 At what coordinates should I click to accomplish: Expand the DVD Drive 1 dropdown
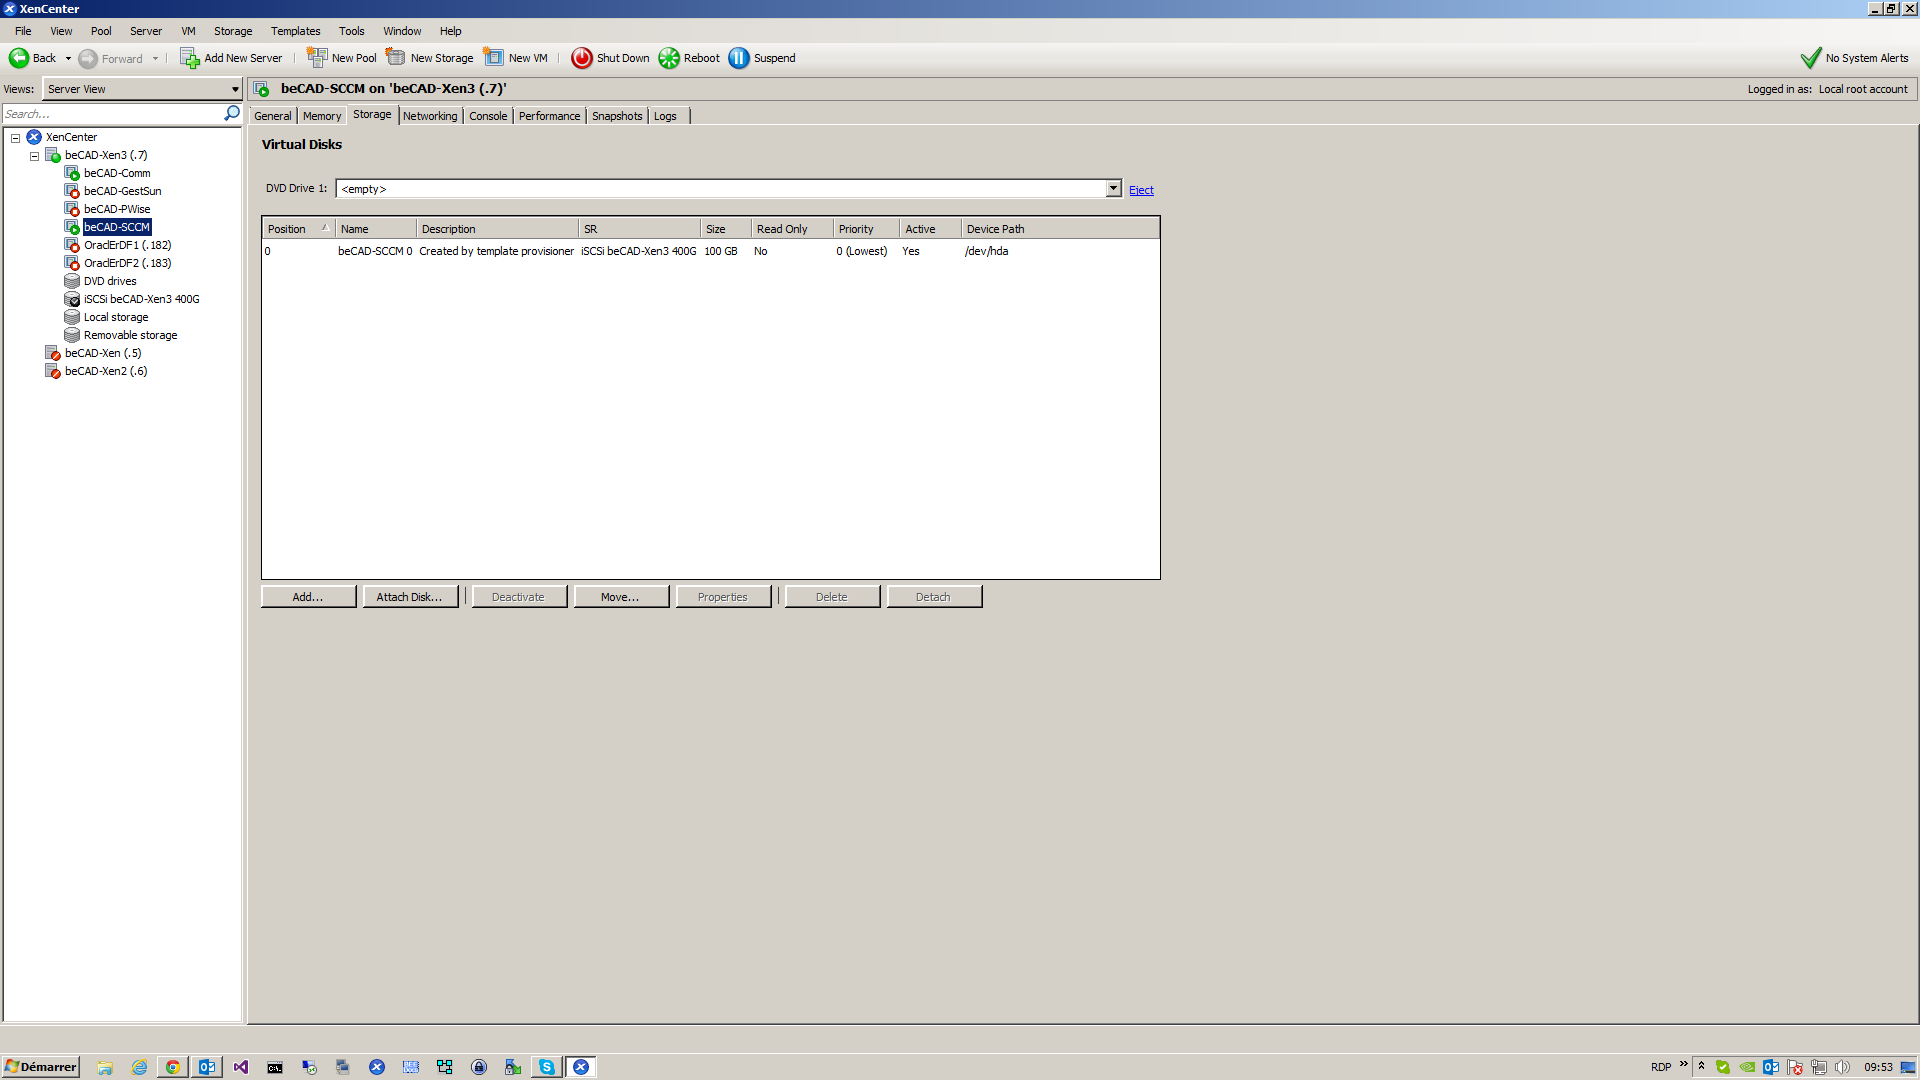click(x=1113, y=189)
